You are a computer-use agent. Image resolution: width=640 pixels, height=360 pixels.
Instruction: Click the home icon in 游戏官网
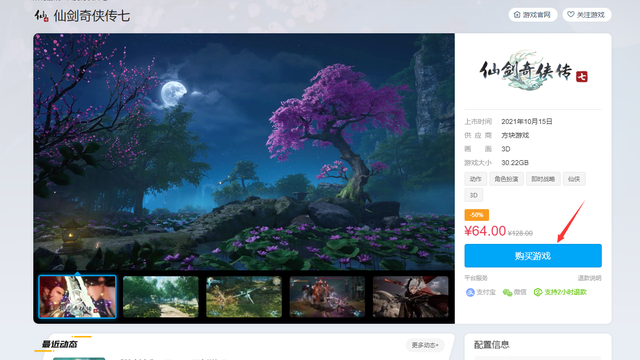[517, 14]
